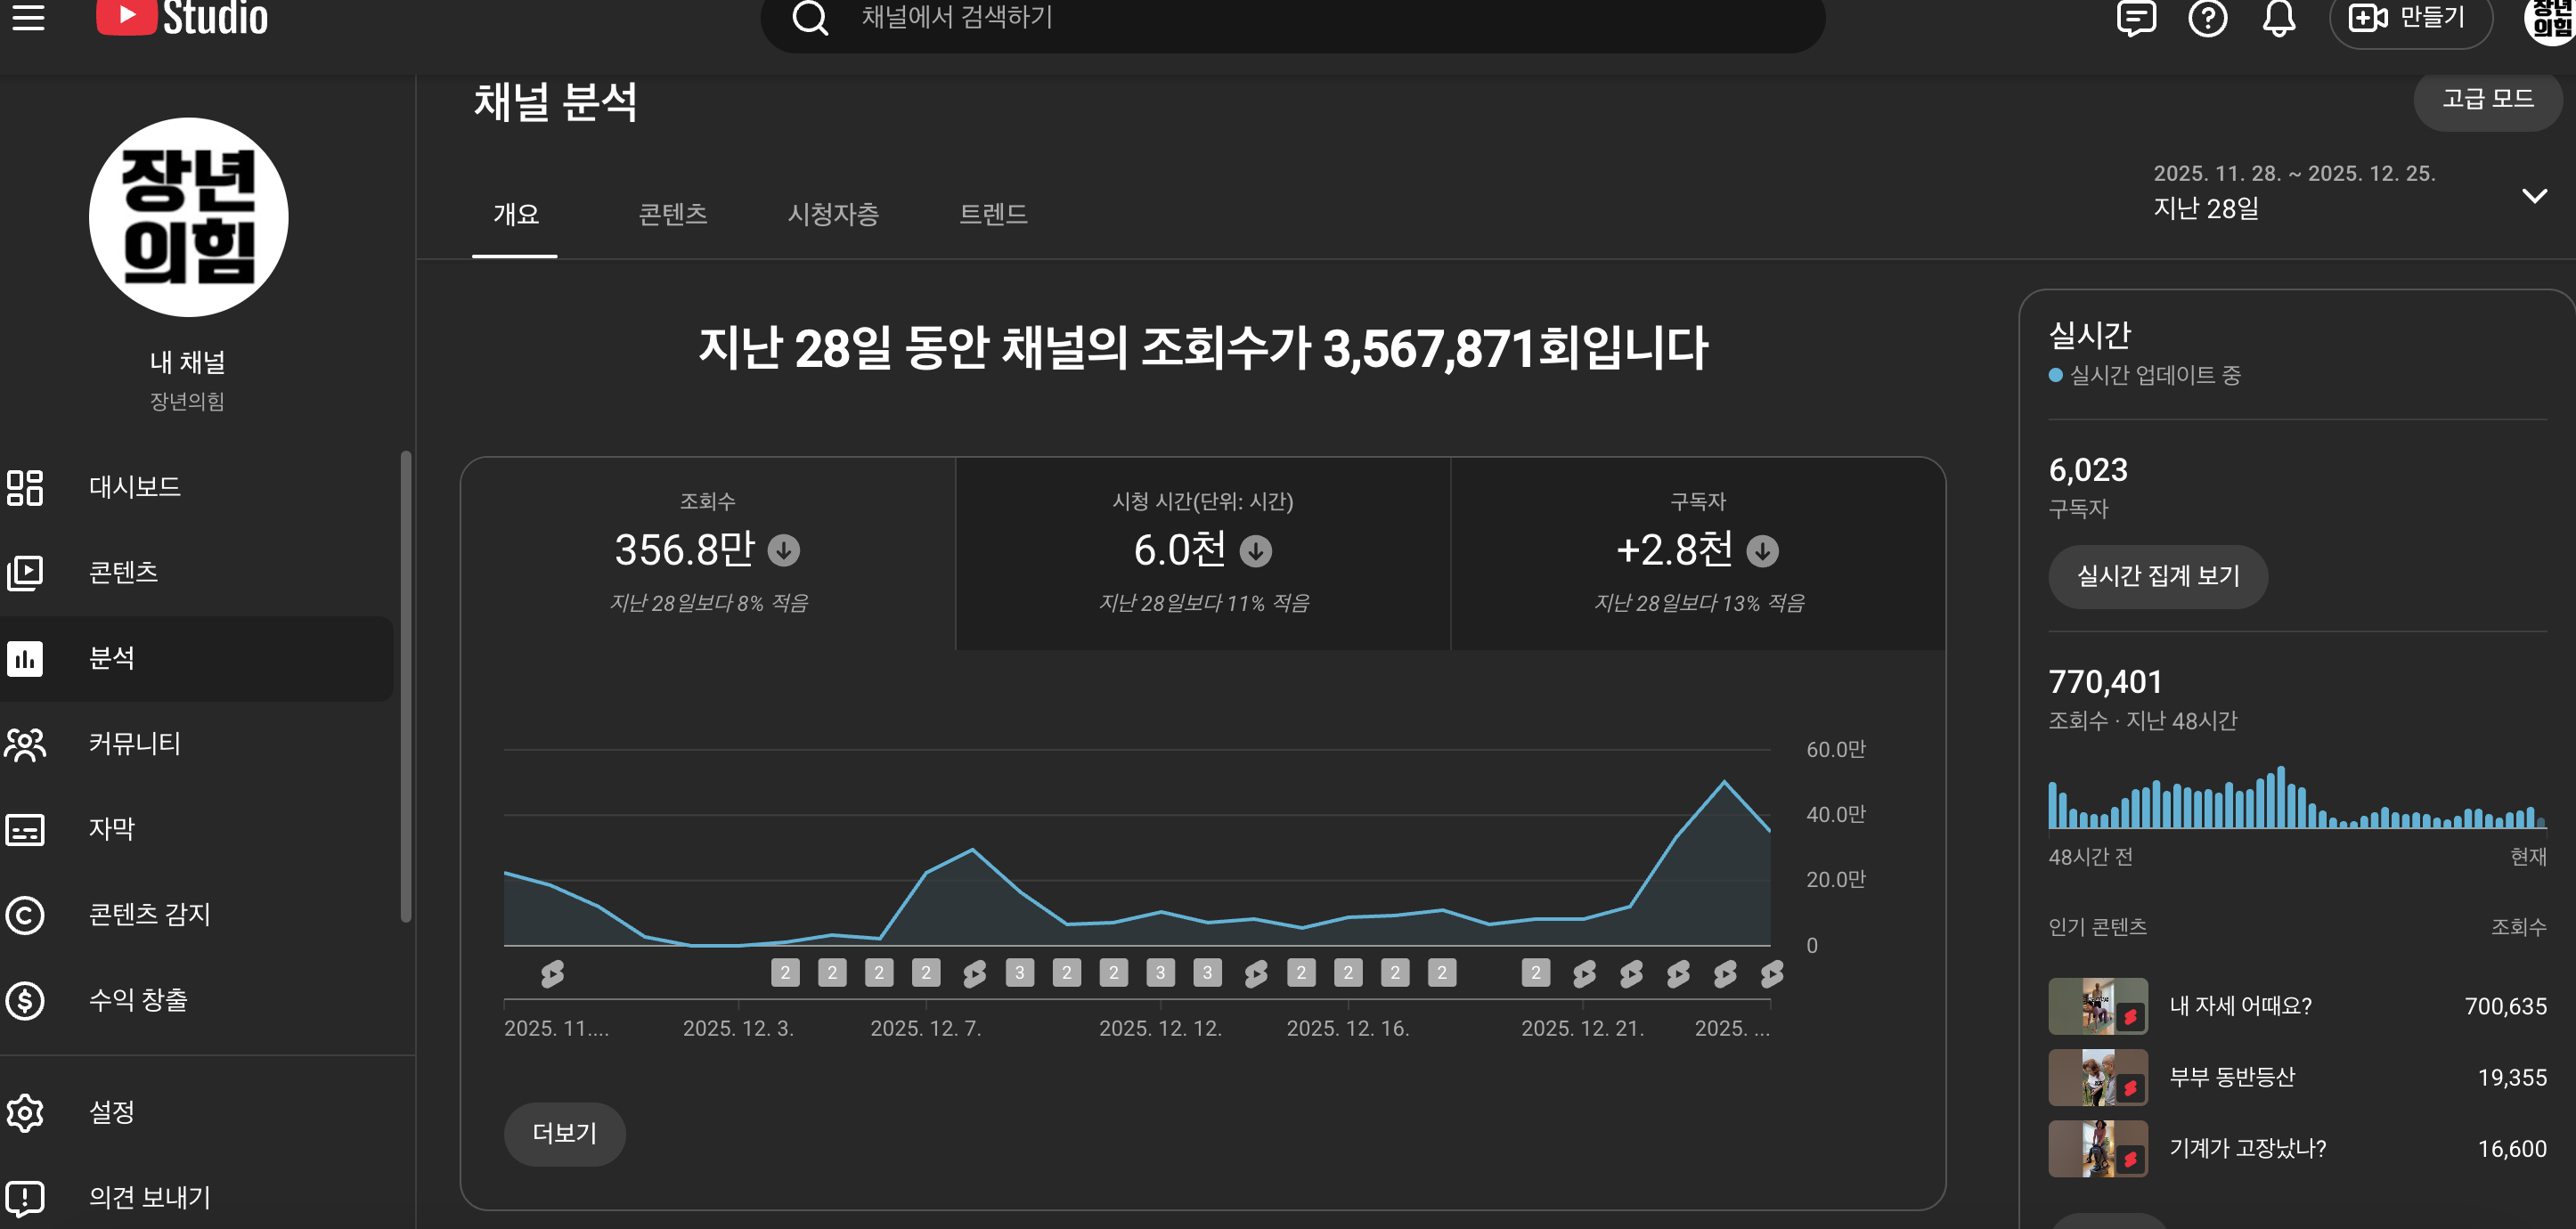This screenshot has height=1229, width=2576.
Task: Select the 콘텐츠 analytics tab
Action: coord(672,214)
